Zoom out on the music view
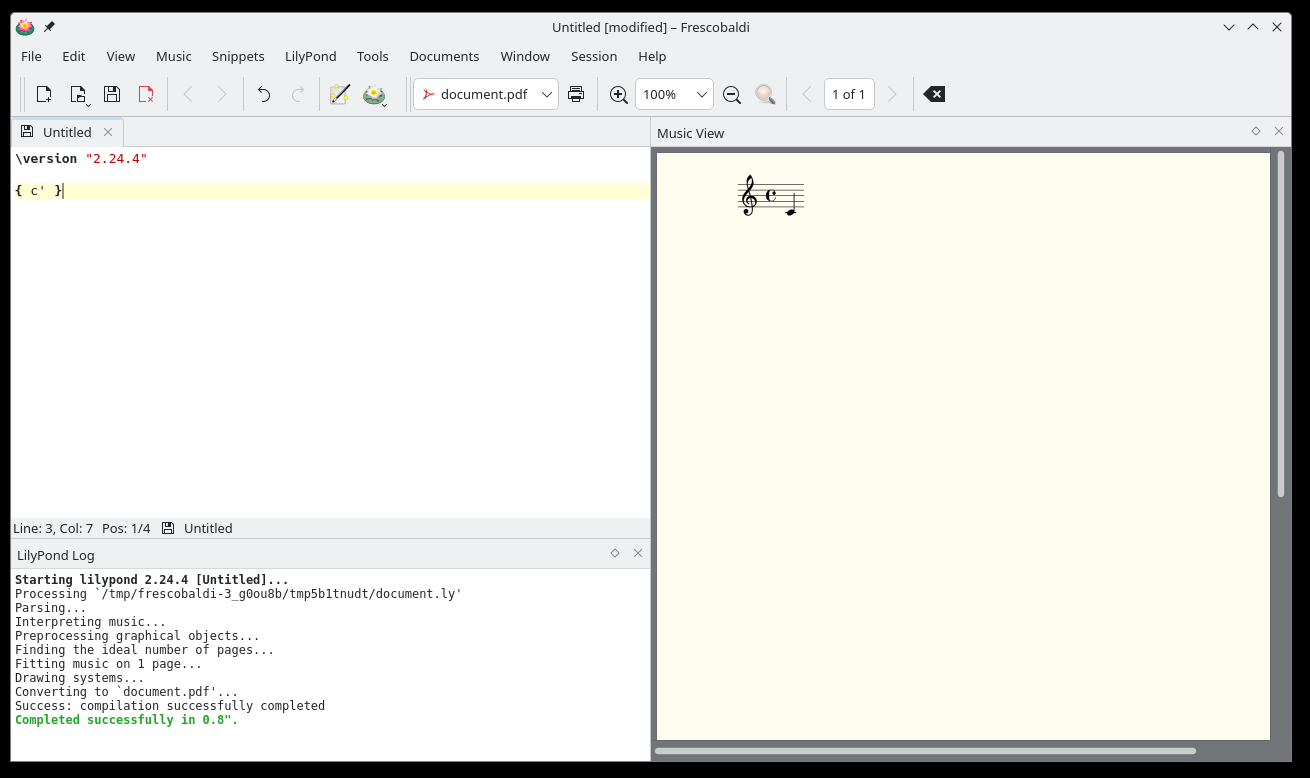The image size is (1310, 778). (732, 94)
